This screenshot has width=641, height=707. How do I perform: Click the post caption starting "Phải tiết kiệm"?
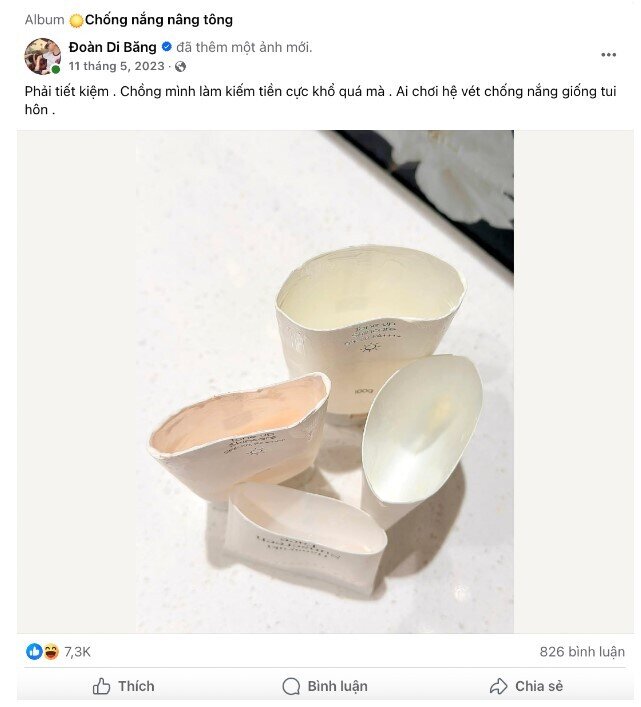pos(300,99)
